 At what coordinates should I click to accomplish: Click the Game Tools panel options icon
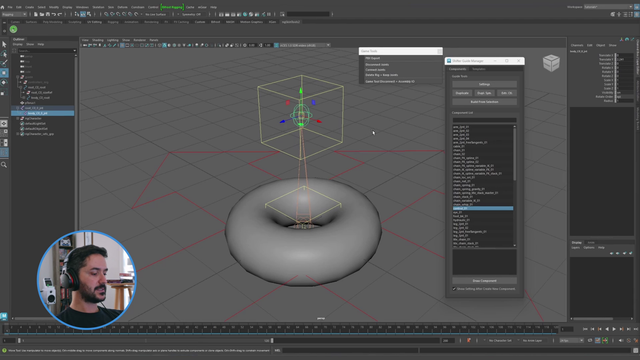pos(439,51)
